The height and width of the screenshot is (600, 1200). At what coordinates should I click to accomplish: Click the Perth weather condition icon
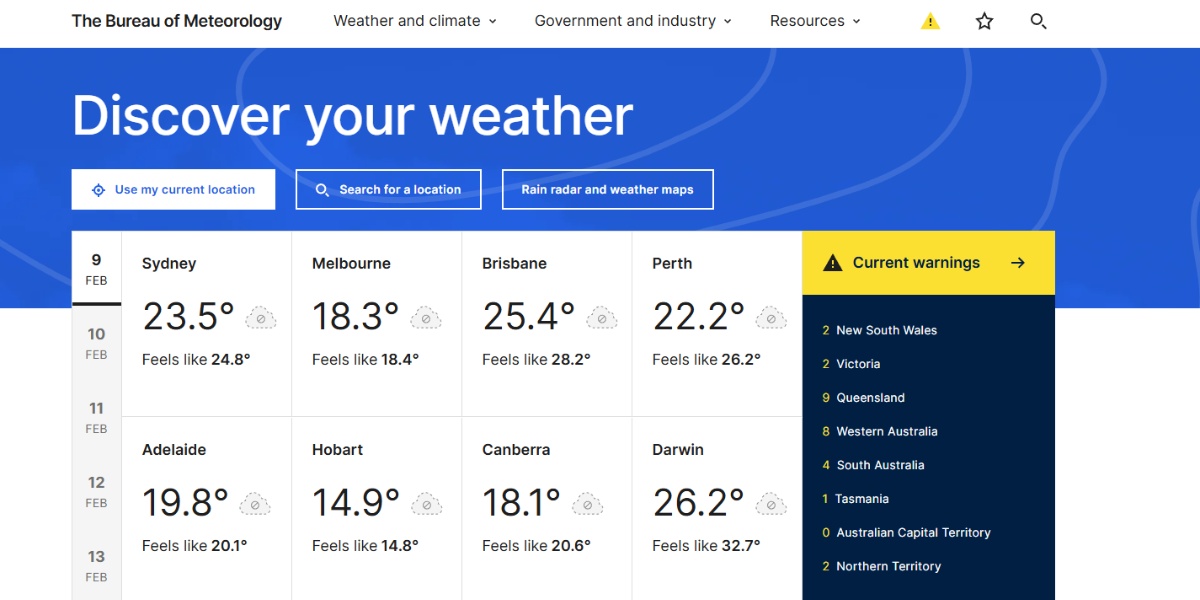[771, 318]
